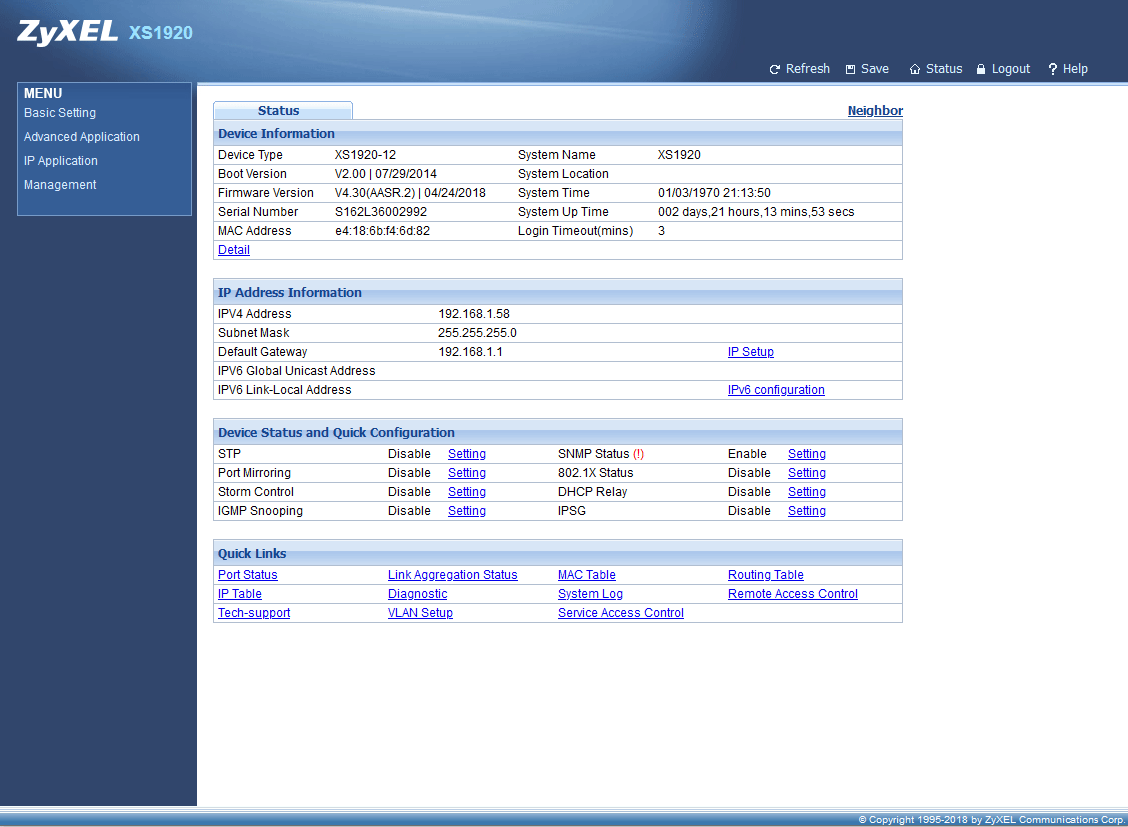Open the IPv6 configuration link
Image resolution: width=1128 pixels, height=827 pixels.
(x=776, y=390)
